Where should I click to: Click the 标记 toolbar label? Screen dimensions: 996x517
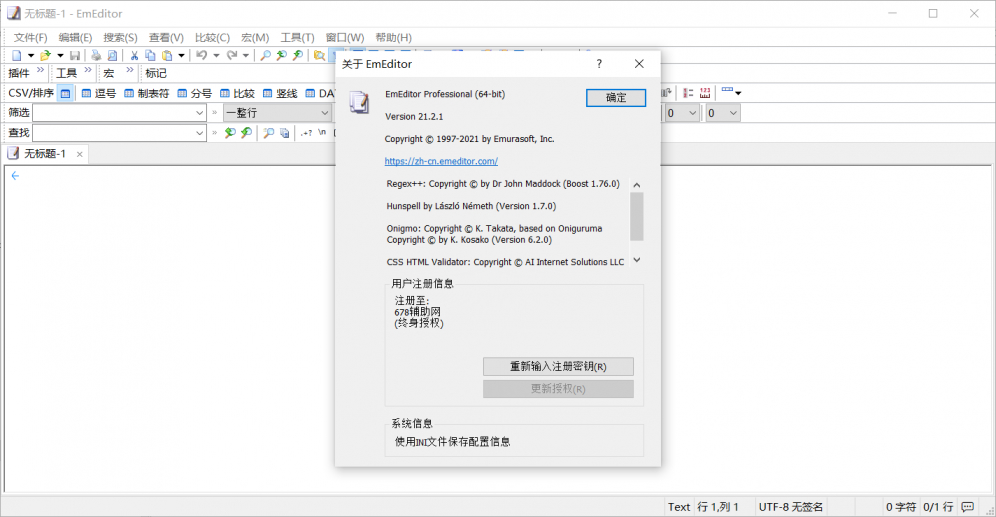[x=156, y=73]
